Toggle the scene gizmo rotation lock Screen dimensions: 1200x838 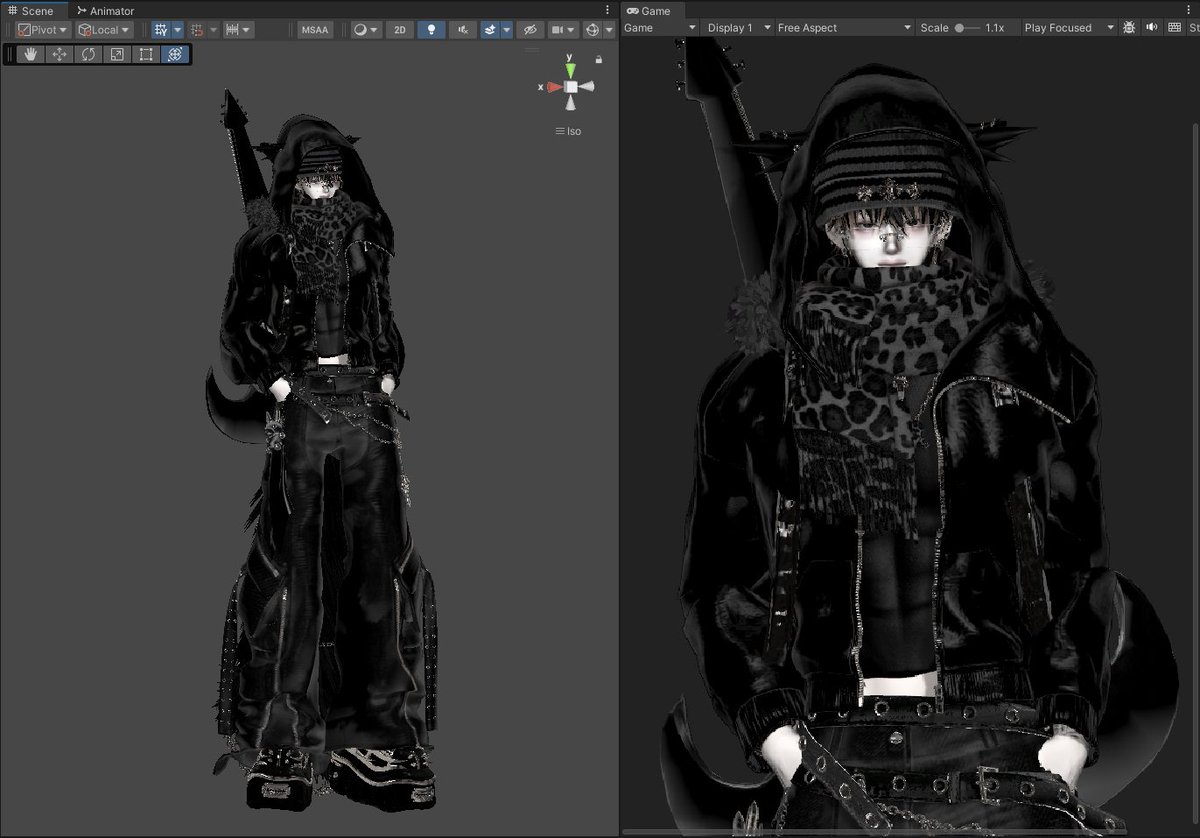[598, 60]
